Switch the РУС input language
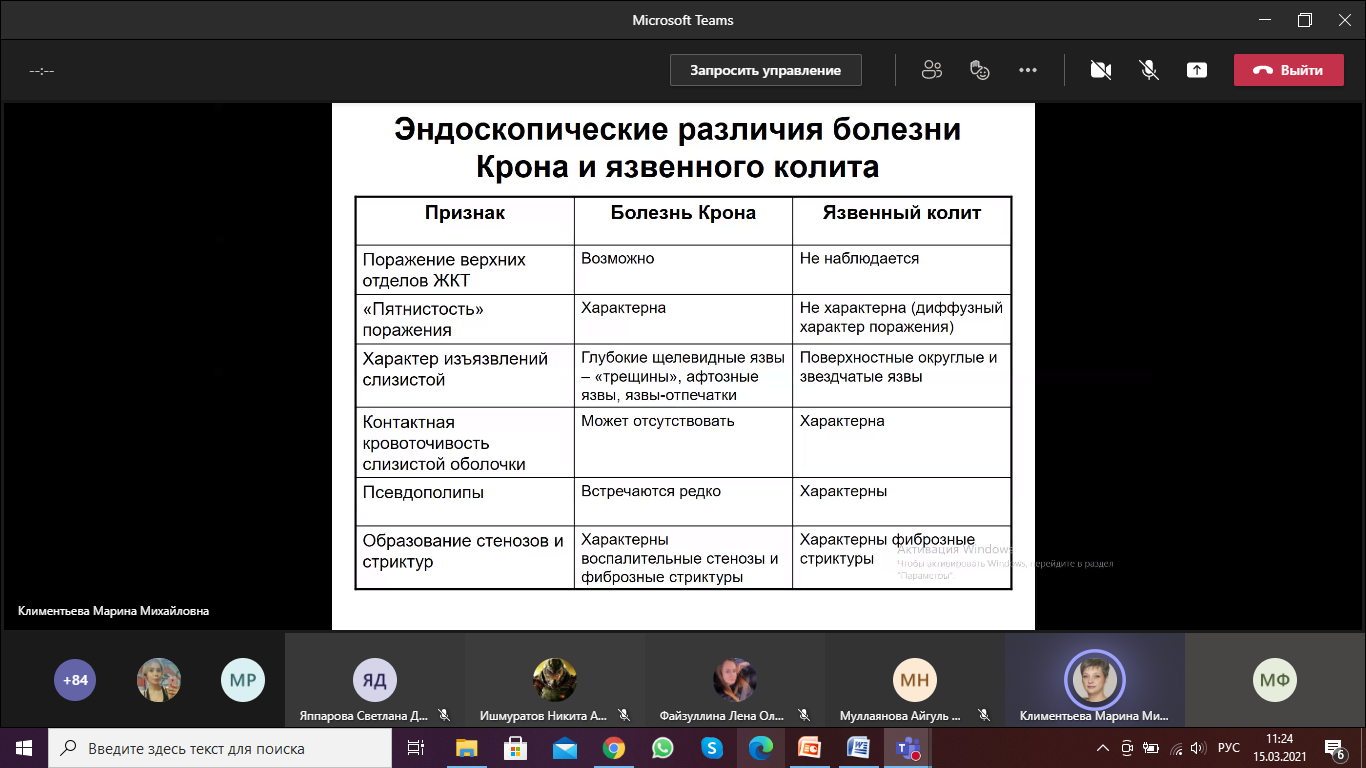This screenshot has width=1366, height=768. (1229, 748)
